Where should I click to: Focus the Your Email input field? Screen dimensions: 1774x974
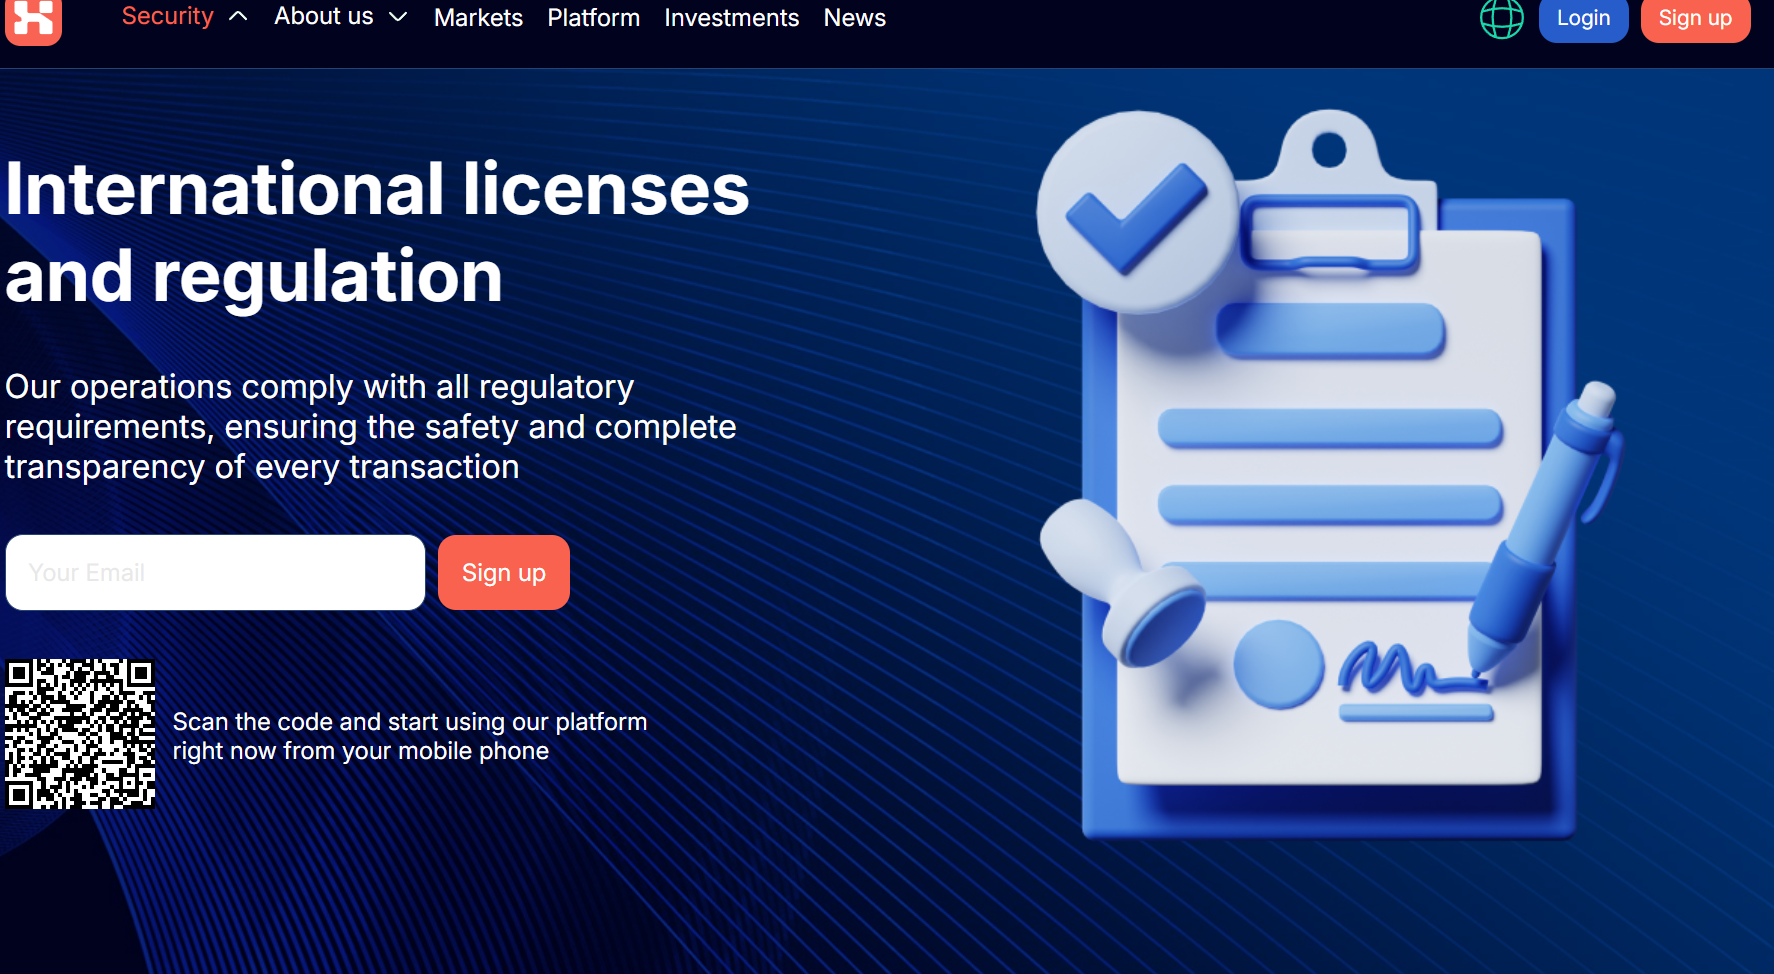coord(215,572)
